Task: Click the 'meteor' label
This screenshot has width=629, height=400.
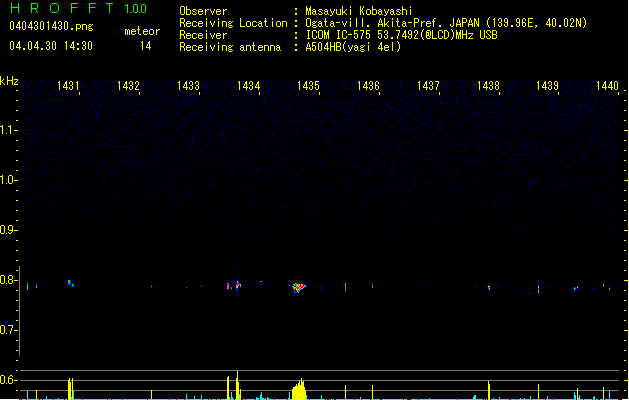Action: pos(142,31)
